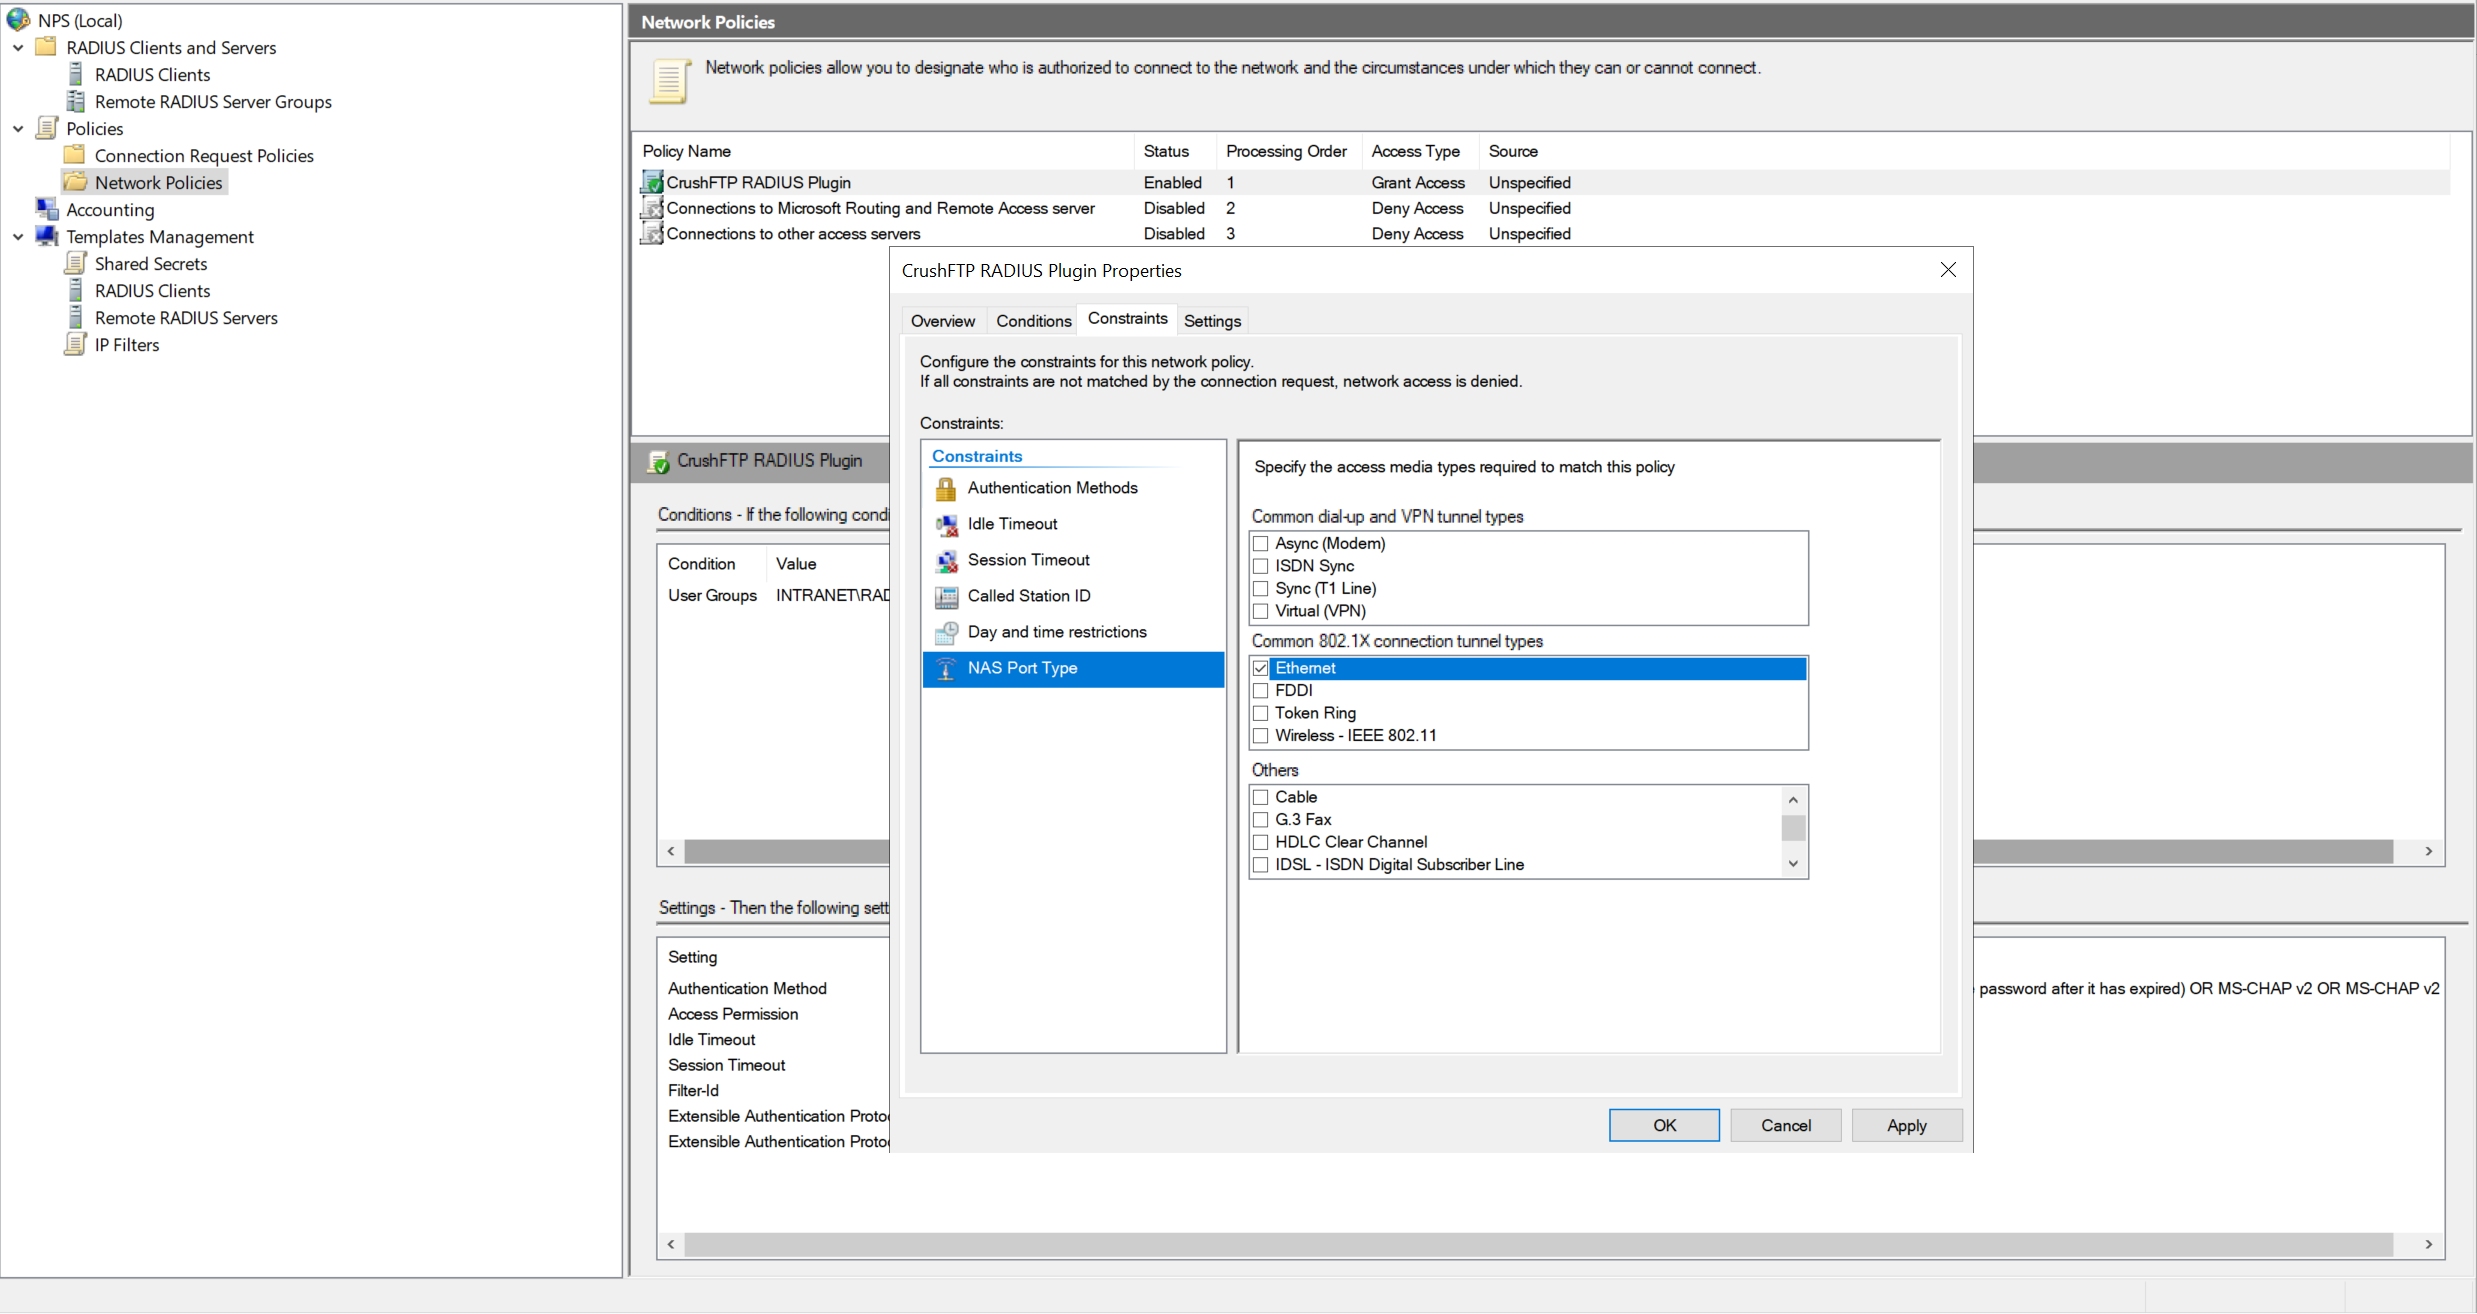The width and height of the screenshot is (2477, 1314).
Task: Check the ISDN Sync option
Action: click(x=1261, y=566)
